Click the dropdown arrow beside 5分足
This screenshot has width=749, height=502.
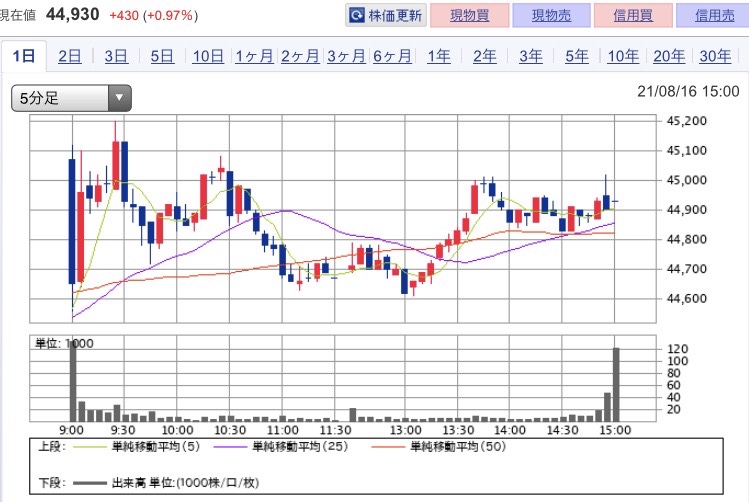point(119,98)
